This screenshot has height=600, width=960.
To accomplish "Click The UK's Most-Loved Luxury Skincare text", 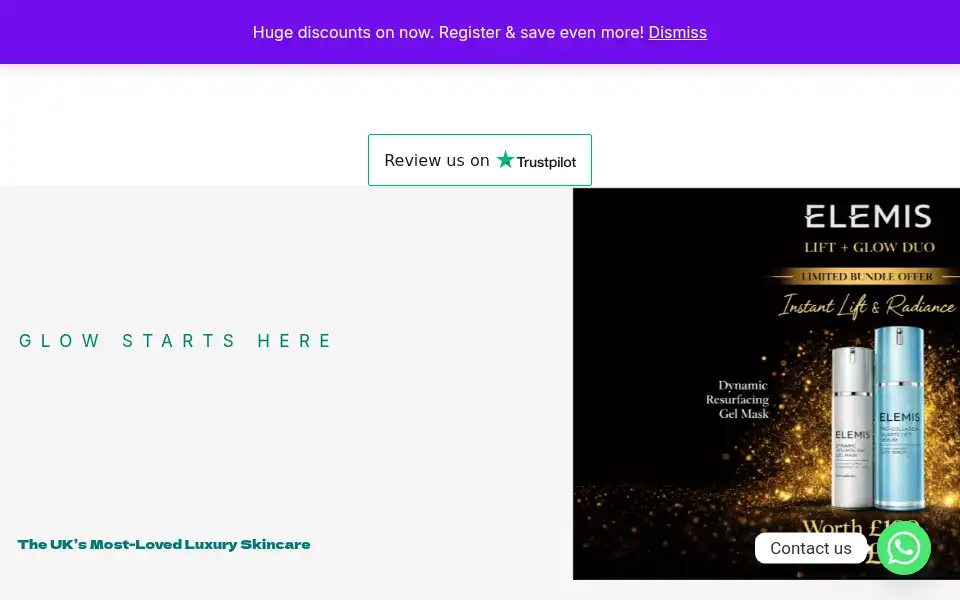I will [163, 544].
